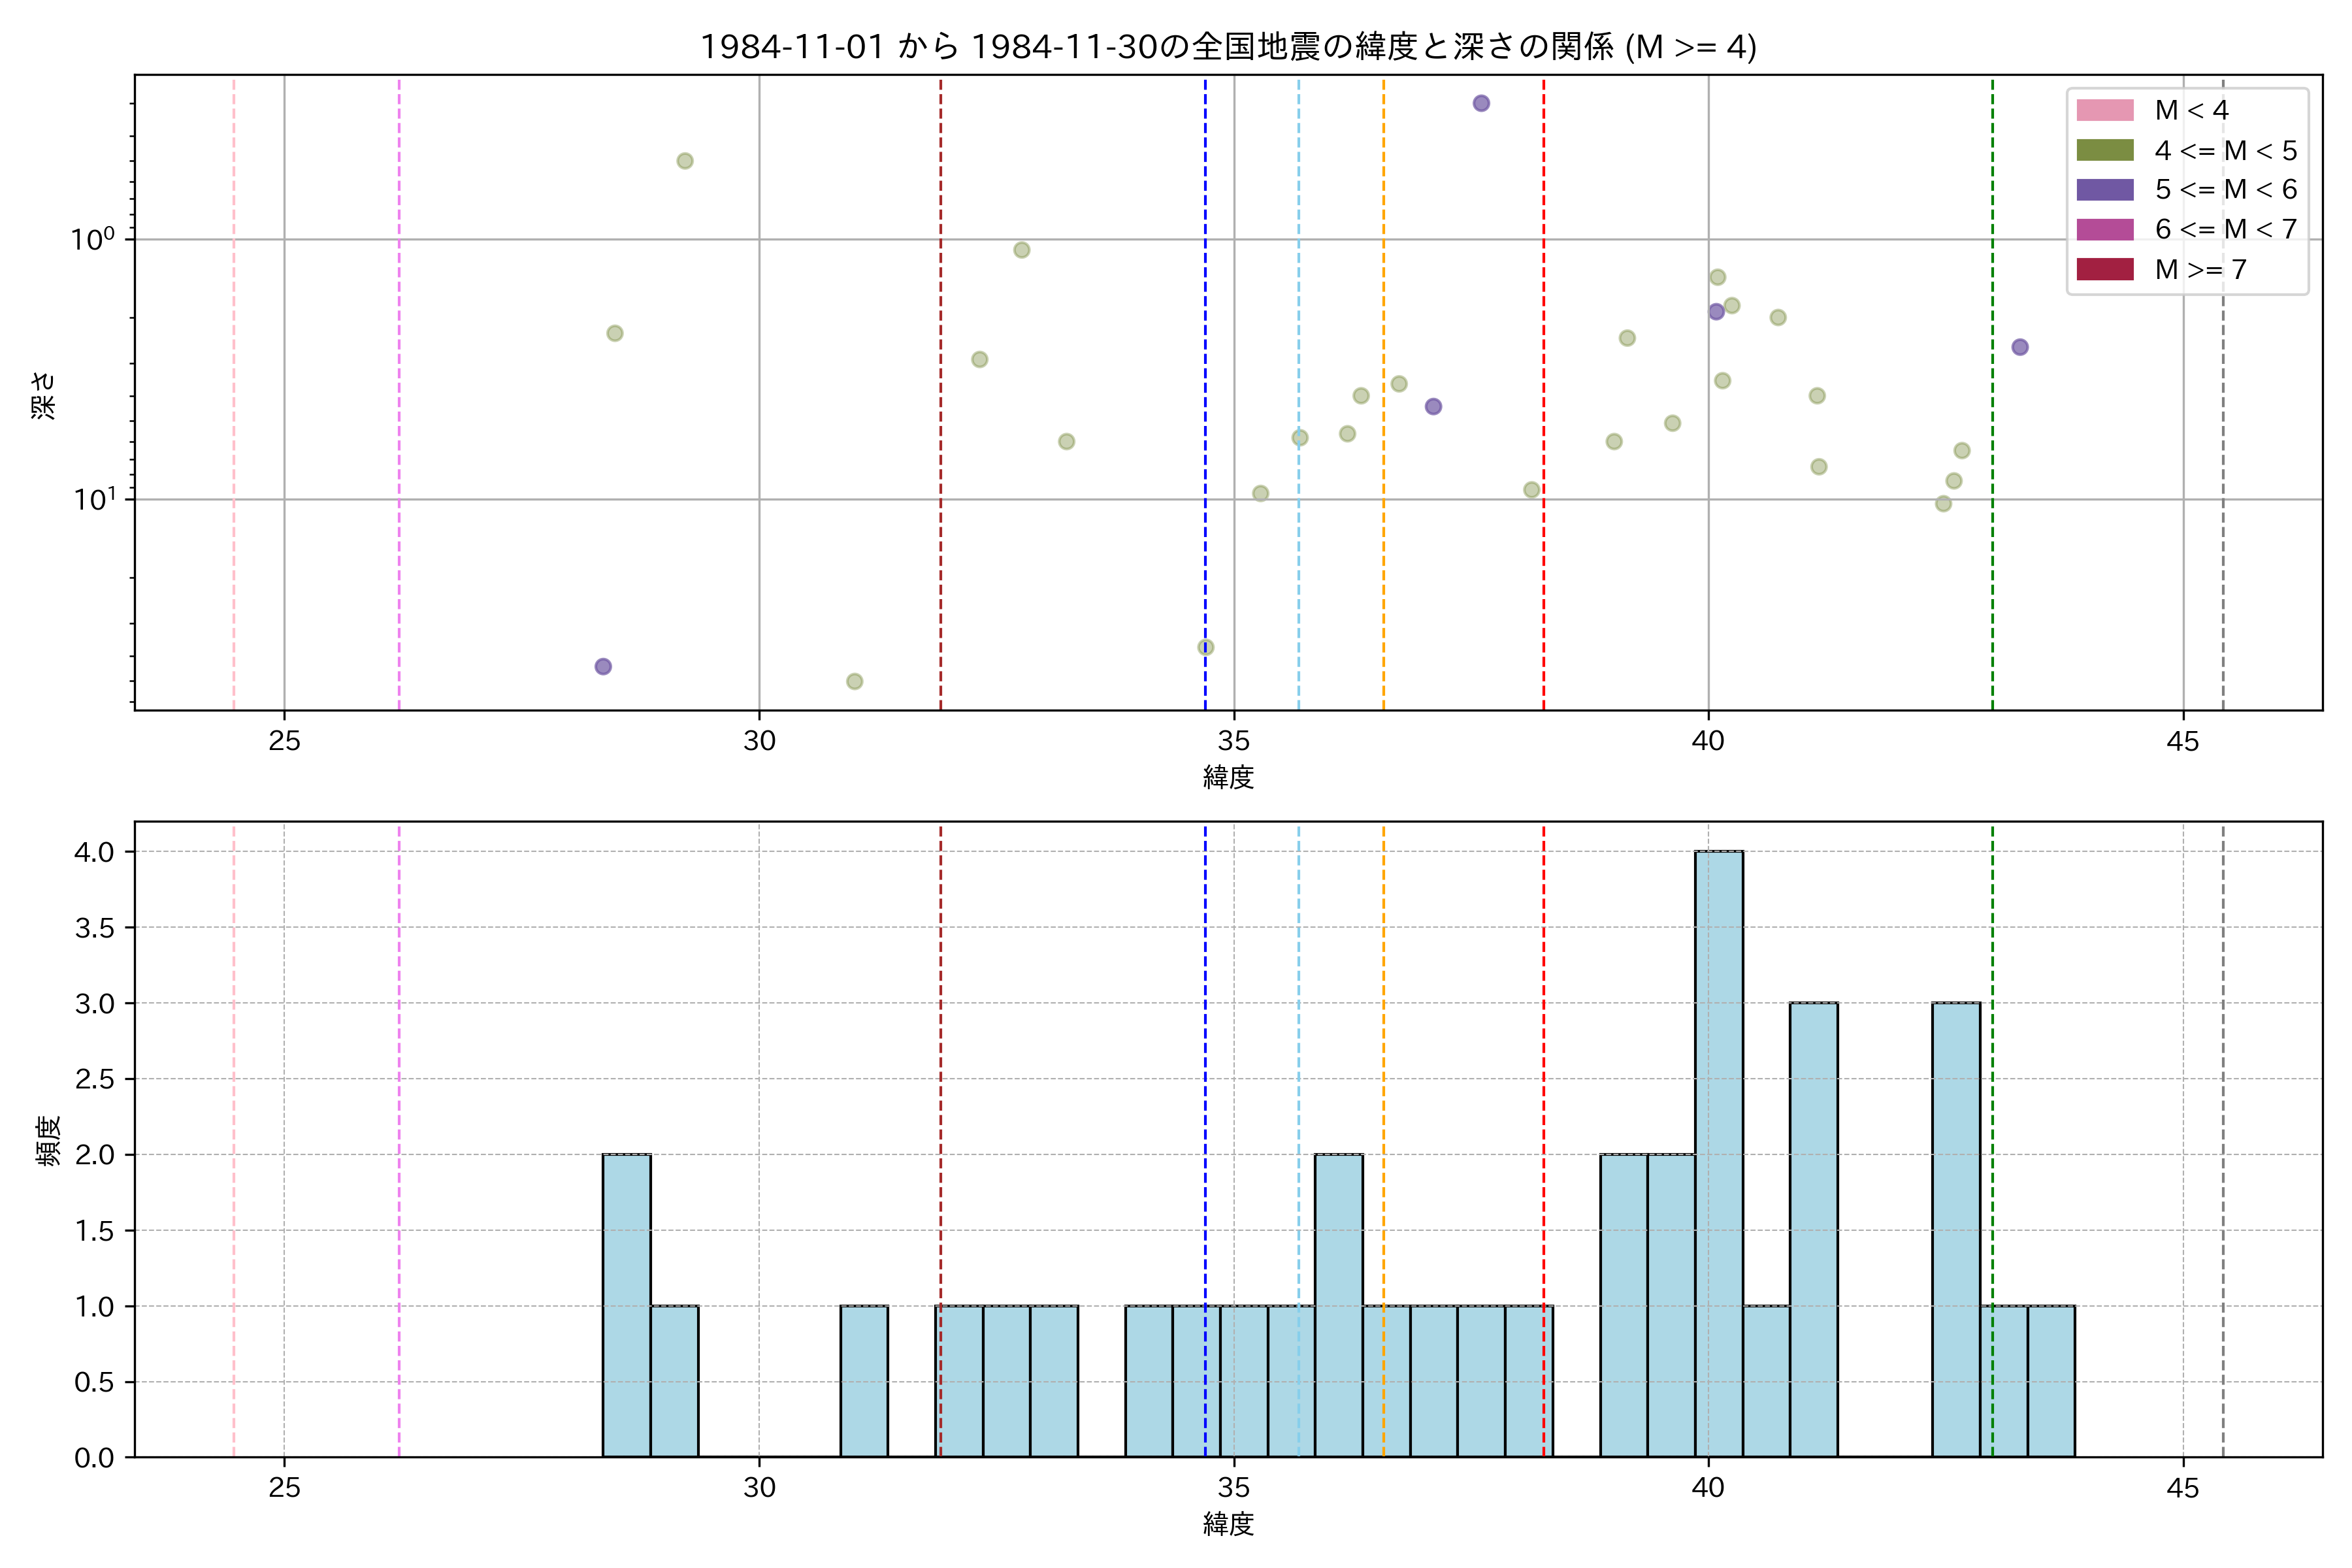2352x1568 pixels.
Task: Click the chart title text at top
Action: tap(1228, 47)
